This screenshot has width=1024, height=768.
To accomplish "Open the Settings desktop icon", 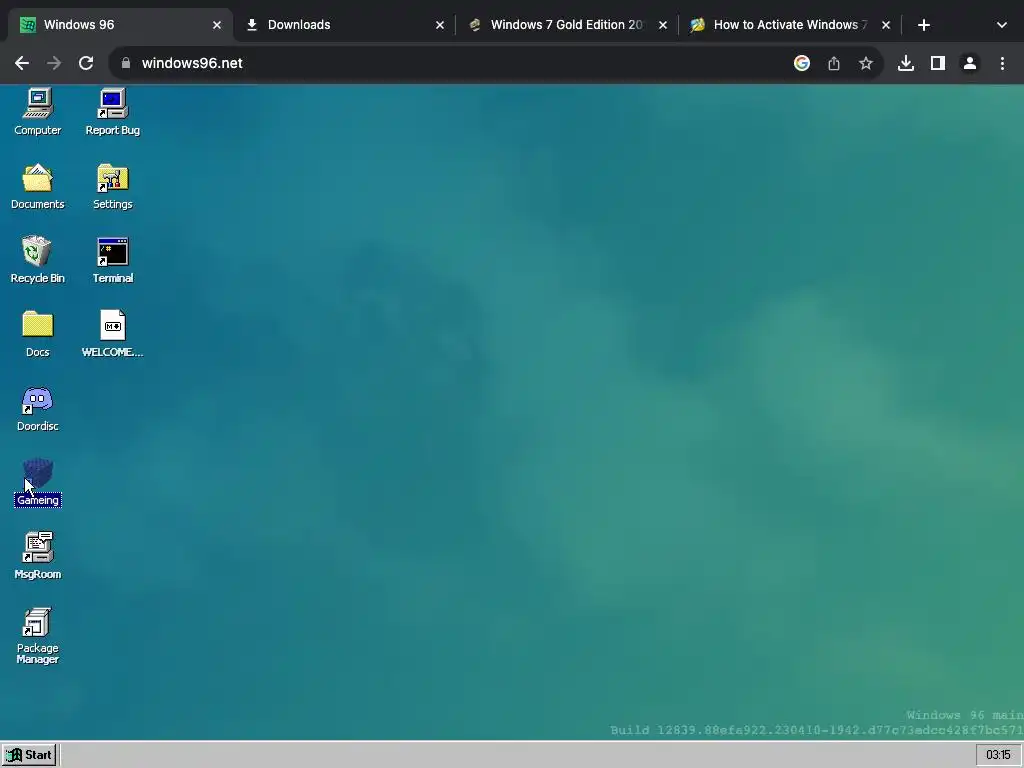I will click(112, 186).
